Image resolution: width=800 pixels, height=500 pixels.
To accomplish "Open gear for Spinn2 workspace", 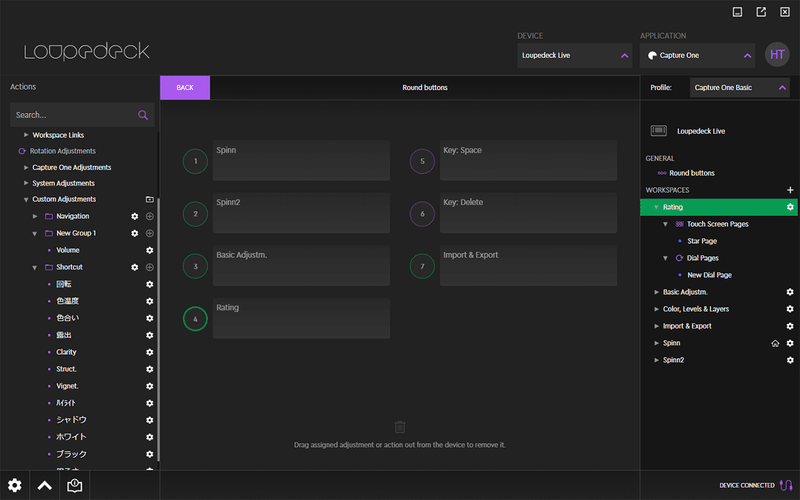I will click(x=790, y=360).
